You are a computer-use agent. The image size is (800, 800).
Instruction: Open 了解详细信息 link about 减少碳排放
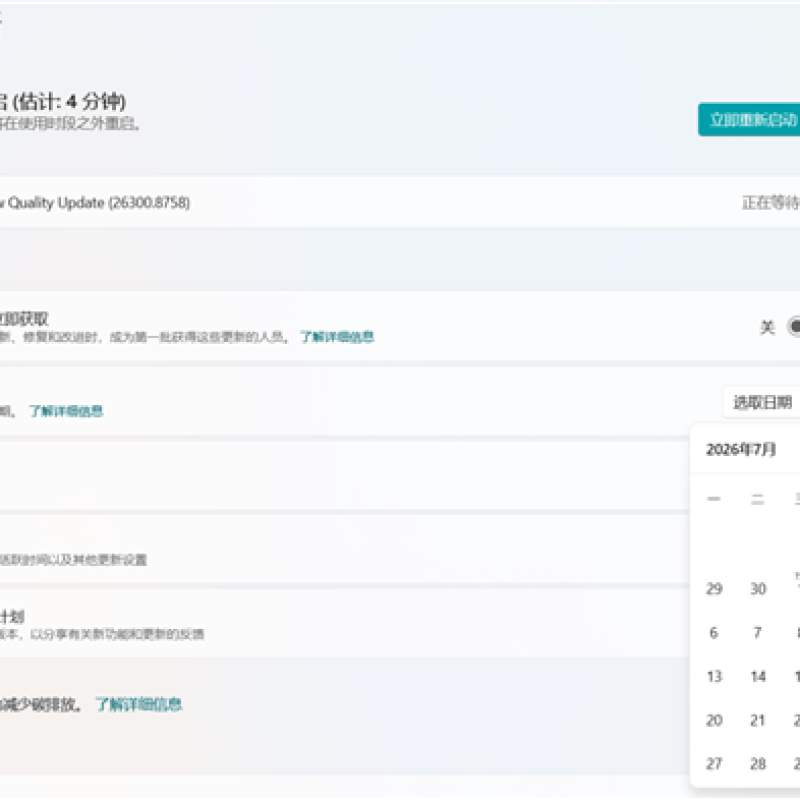pos(139,705)
